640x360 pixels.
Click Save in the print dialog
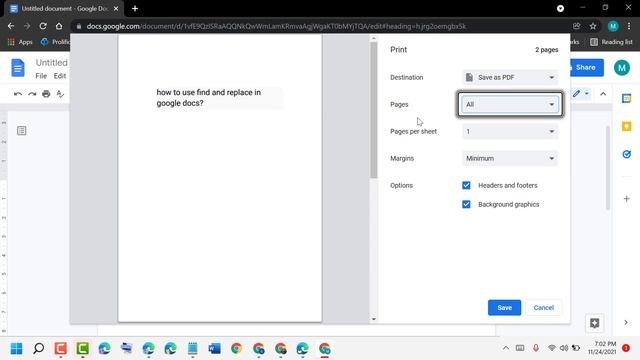tap(504, 308)
